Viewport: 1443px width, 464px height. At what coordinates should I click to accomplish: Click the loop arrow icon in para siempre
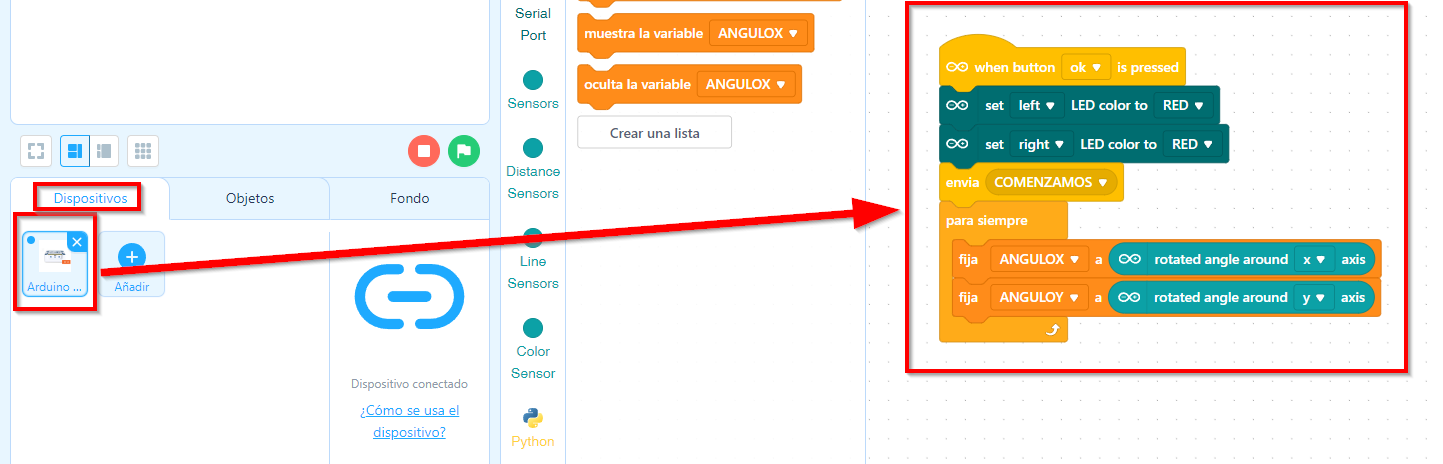pyautogui.click(x=1051, y=329)
